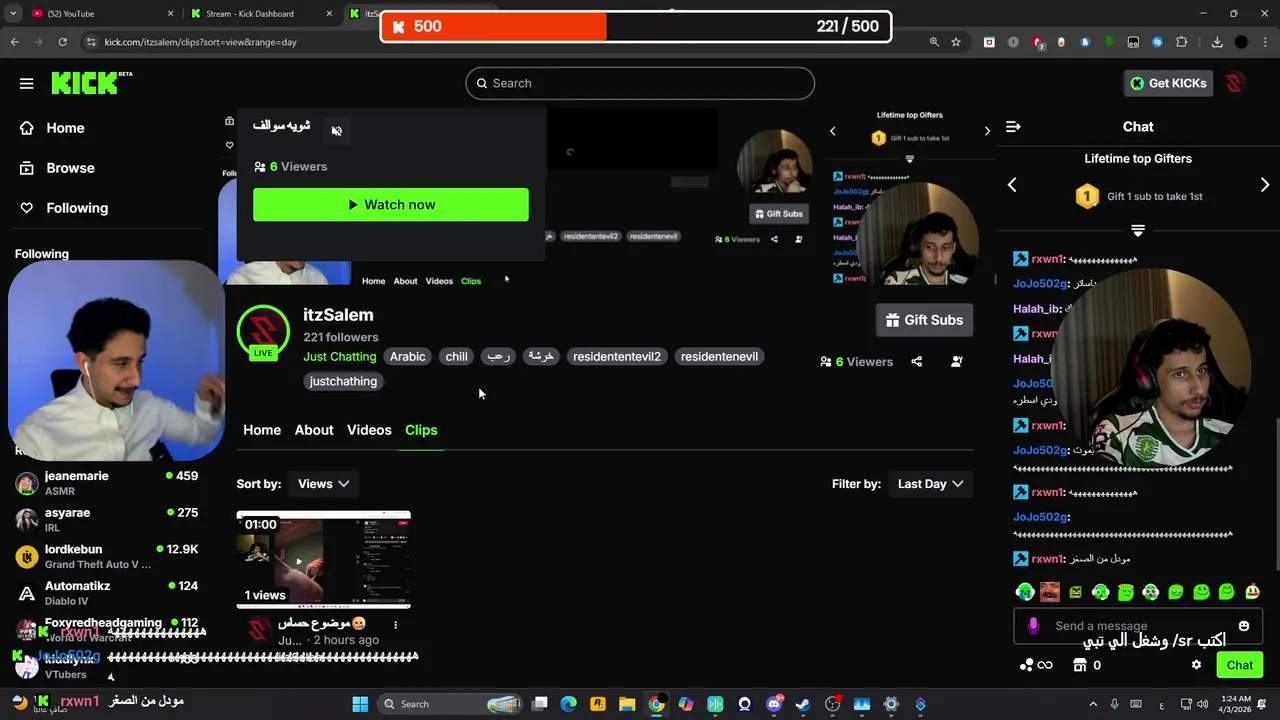Open Last Day filter dropdown
This screenshot has width=1280, height=720.
930,484
